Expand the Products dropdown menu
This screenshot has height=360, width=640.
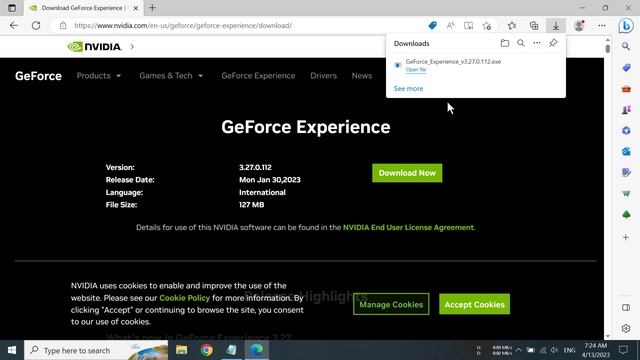tap(99, 76)
